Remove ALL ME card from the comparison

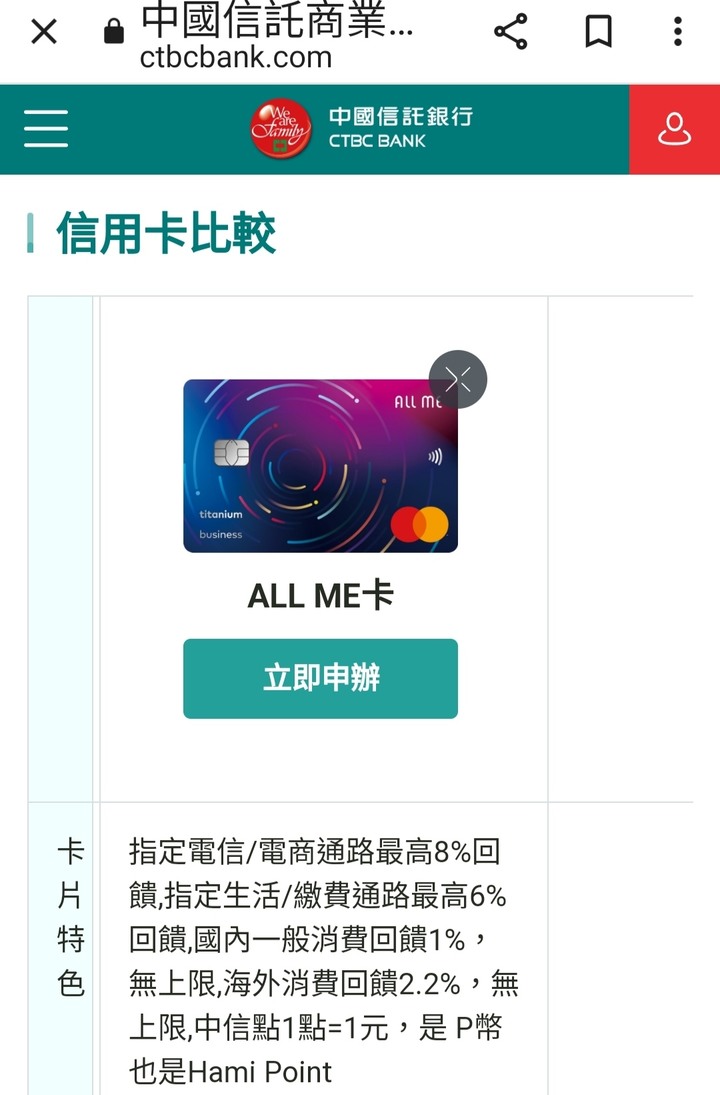pyautogui.click(x=458, y=379)
